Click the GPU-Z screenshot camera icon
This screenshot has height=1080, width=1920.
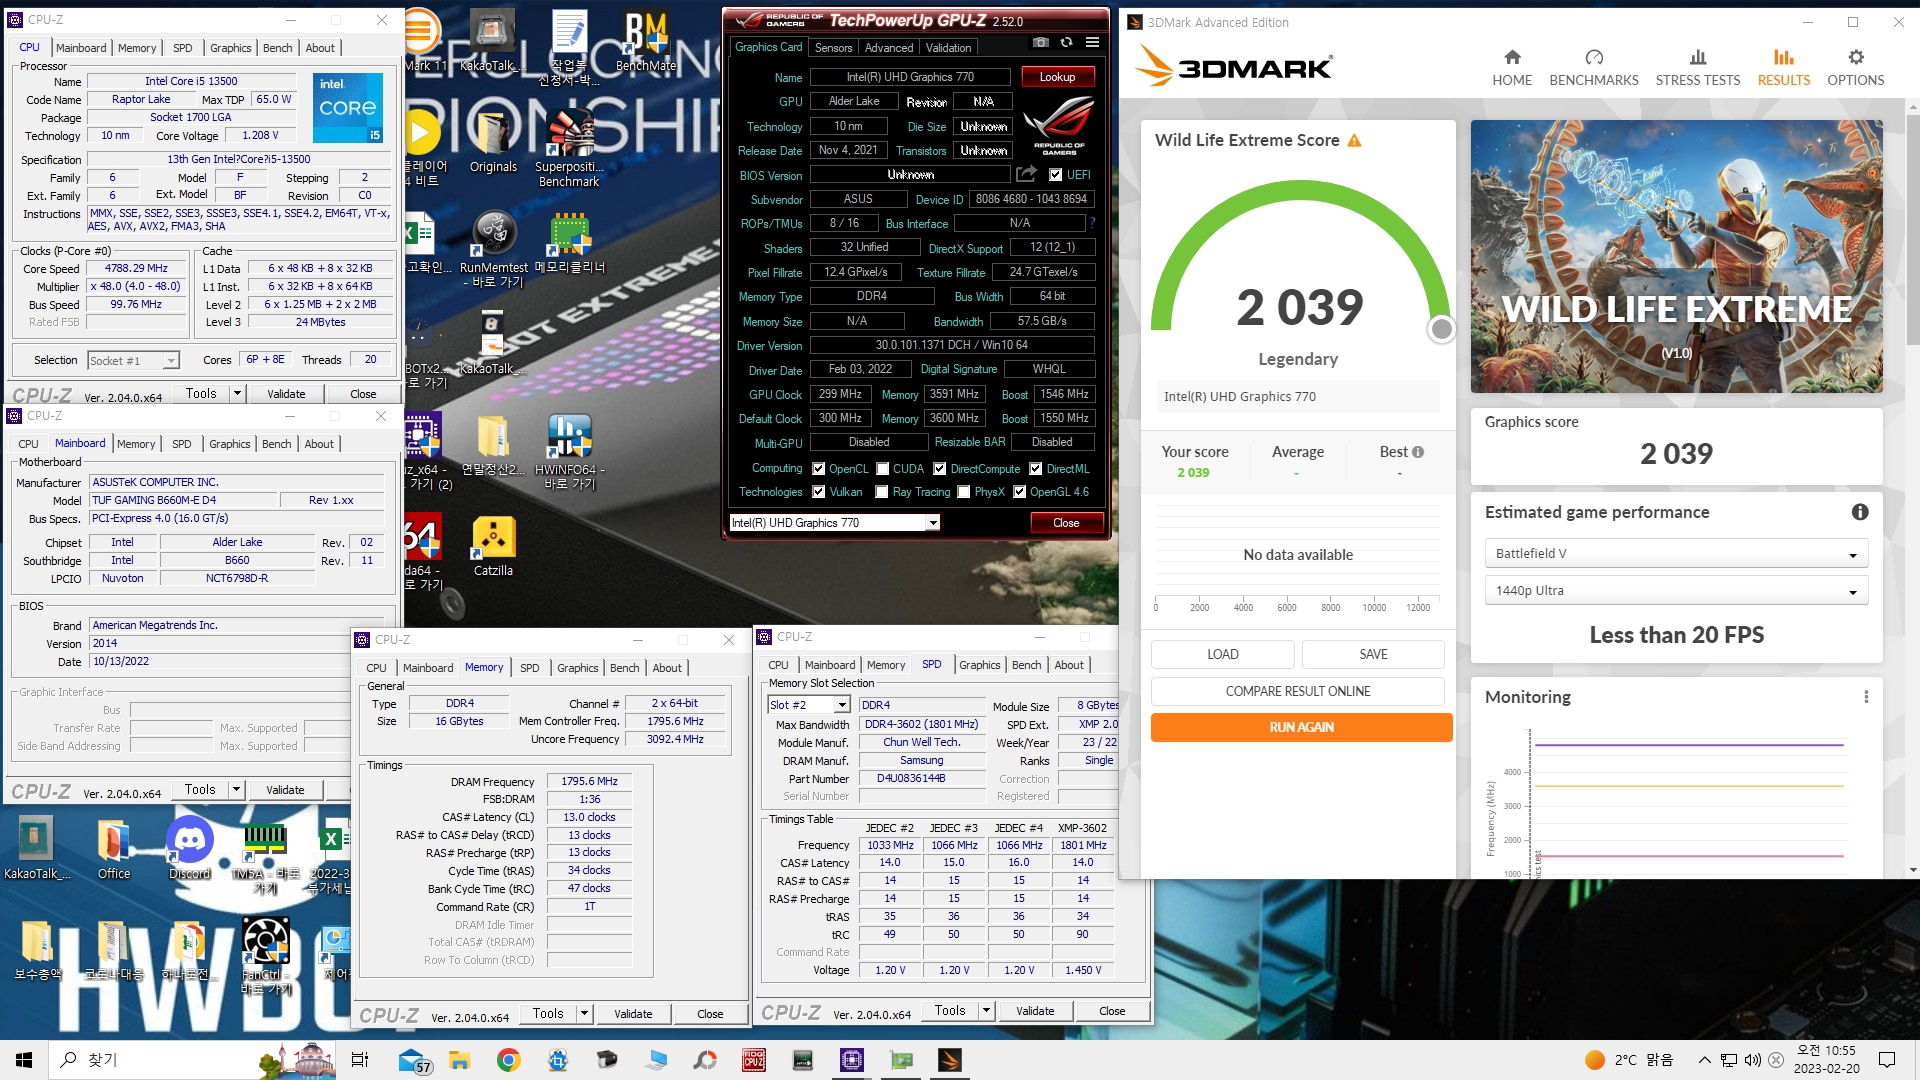pos(1041,43)
